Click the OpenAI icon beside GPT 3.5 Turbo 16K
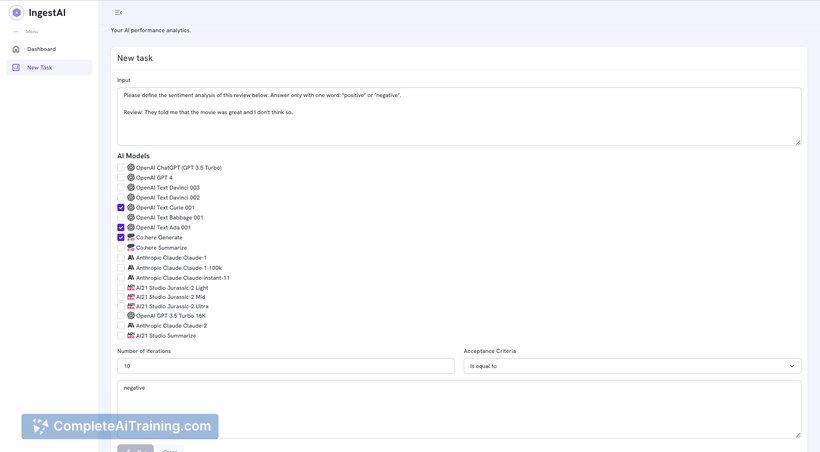The height and width of the screenshot is (452, 820). pyautogui.click(x=131, y=315)
